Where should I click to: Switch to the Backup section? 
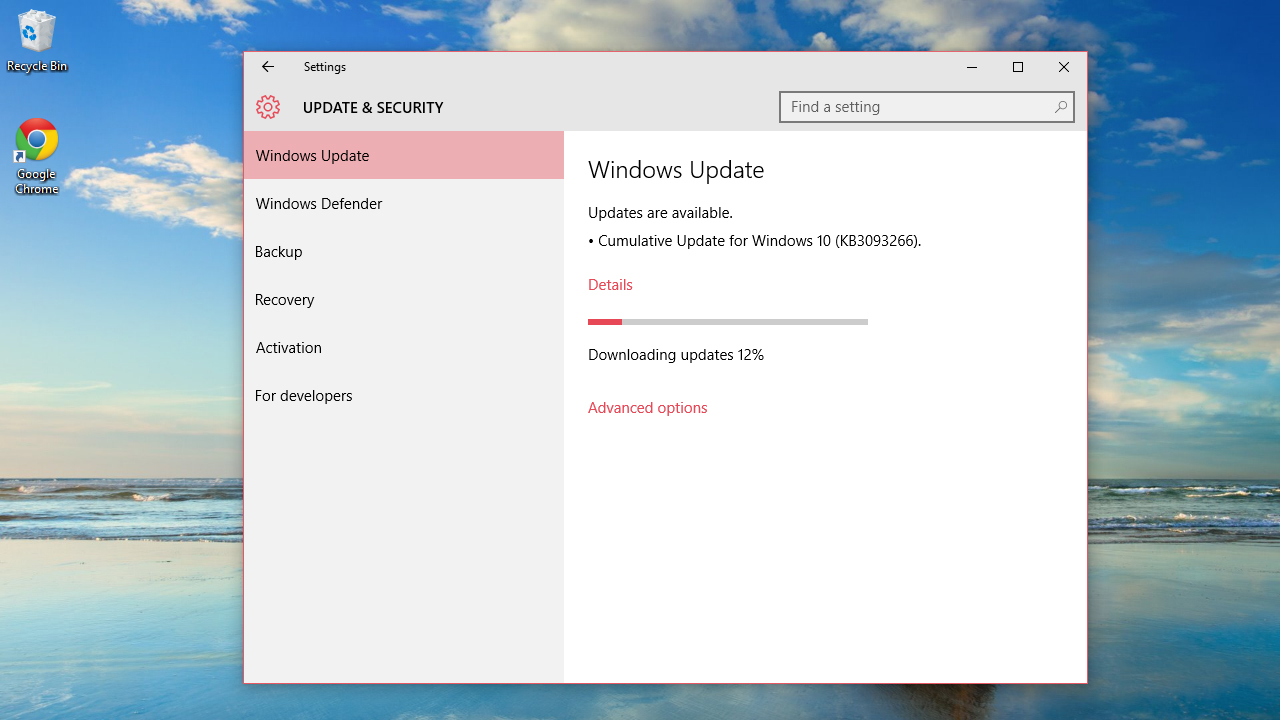278,251
